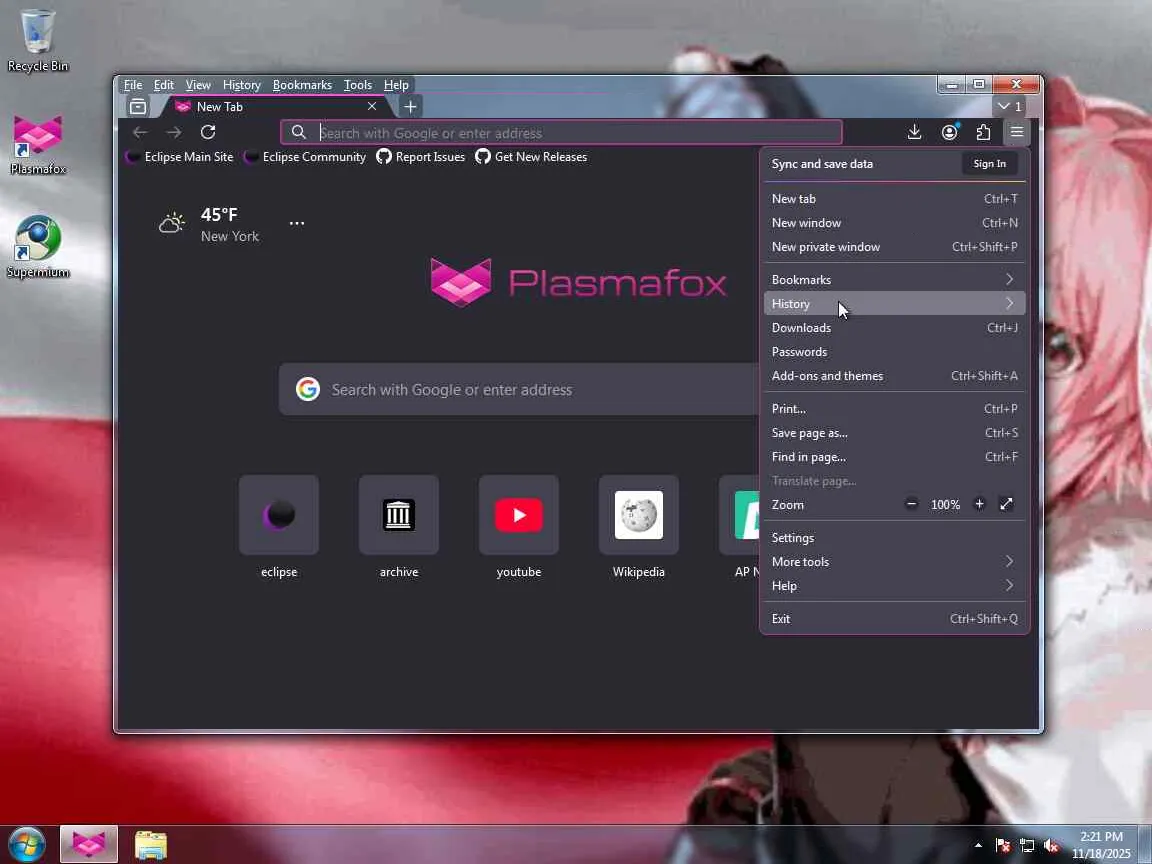
Task: Zoom in with the plus button
Action: [979, 504]
